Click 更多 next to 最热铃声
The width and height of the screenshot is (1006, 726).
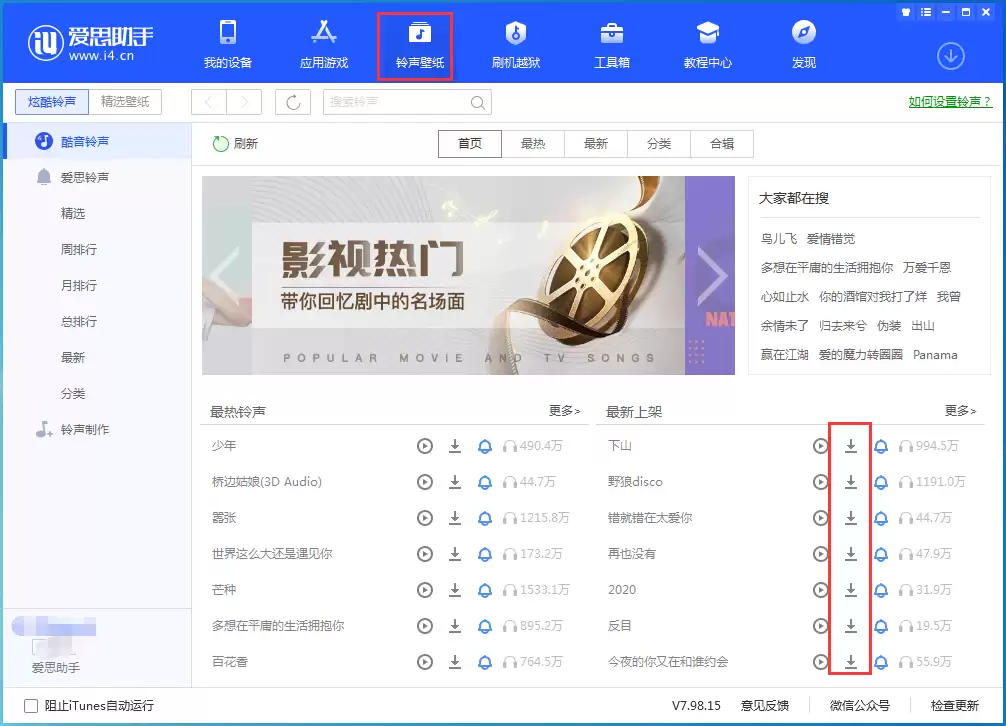click(565, 410)
